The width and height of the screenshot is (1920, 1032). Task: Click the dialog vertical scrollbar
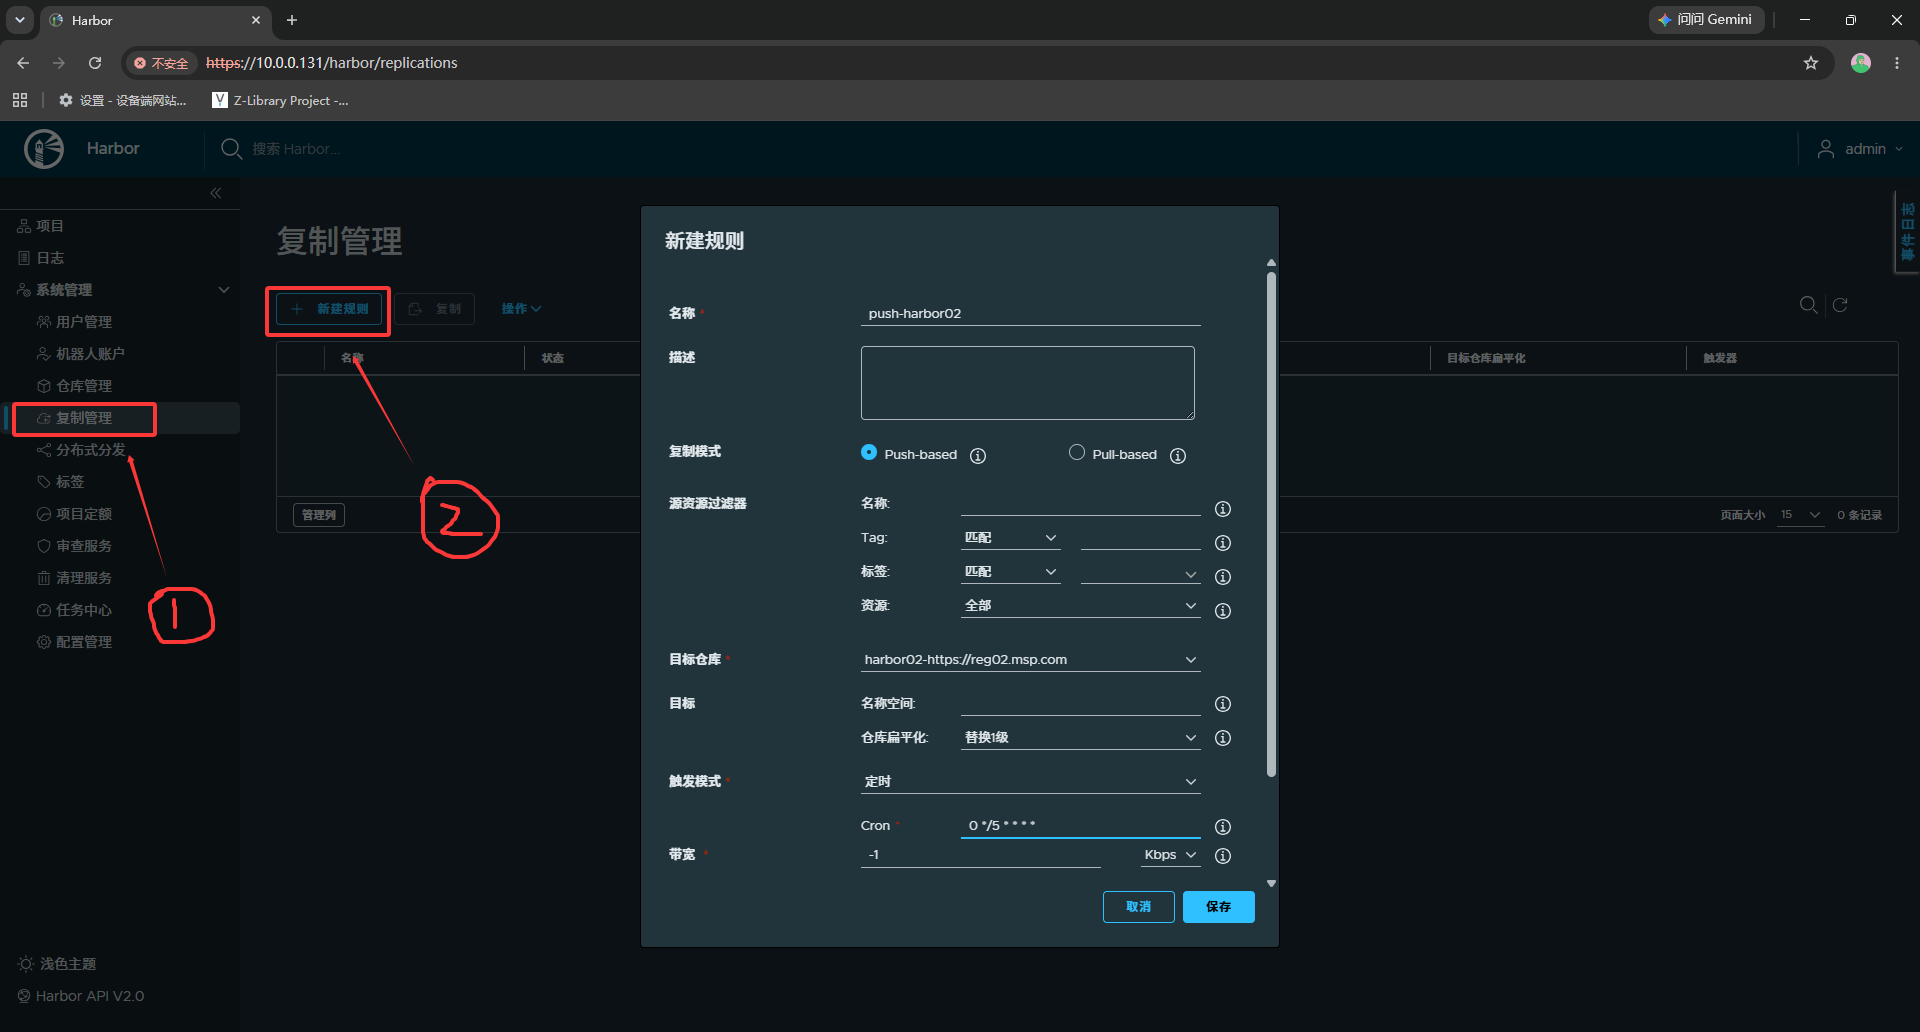coord(1271,524)
